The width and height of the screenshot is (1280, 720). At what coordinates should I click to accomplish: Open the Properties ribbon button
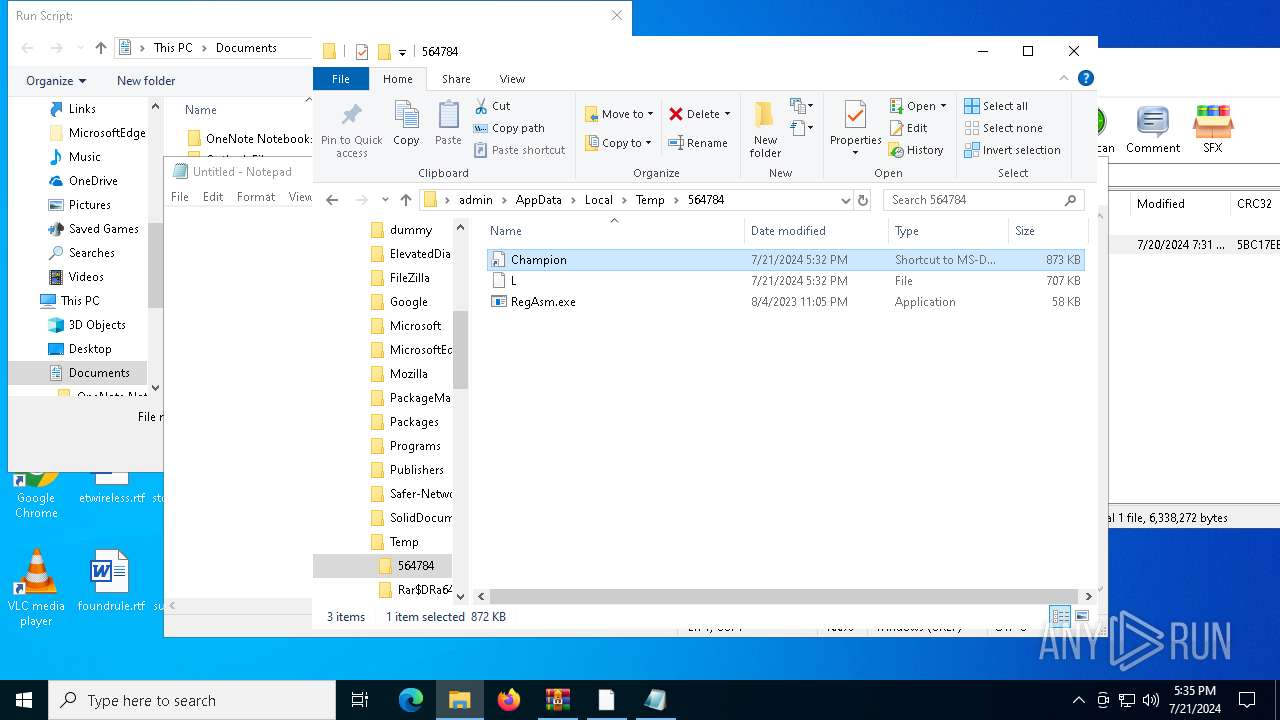click(x=855, y=128)
